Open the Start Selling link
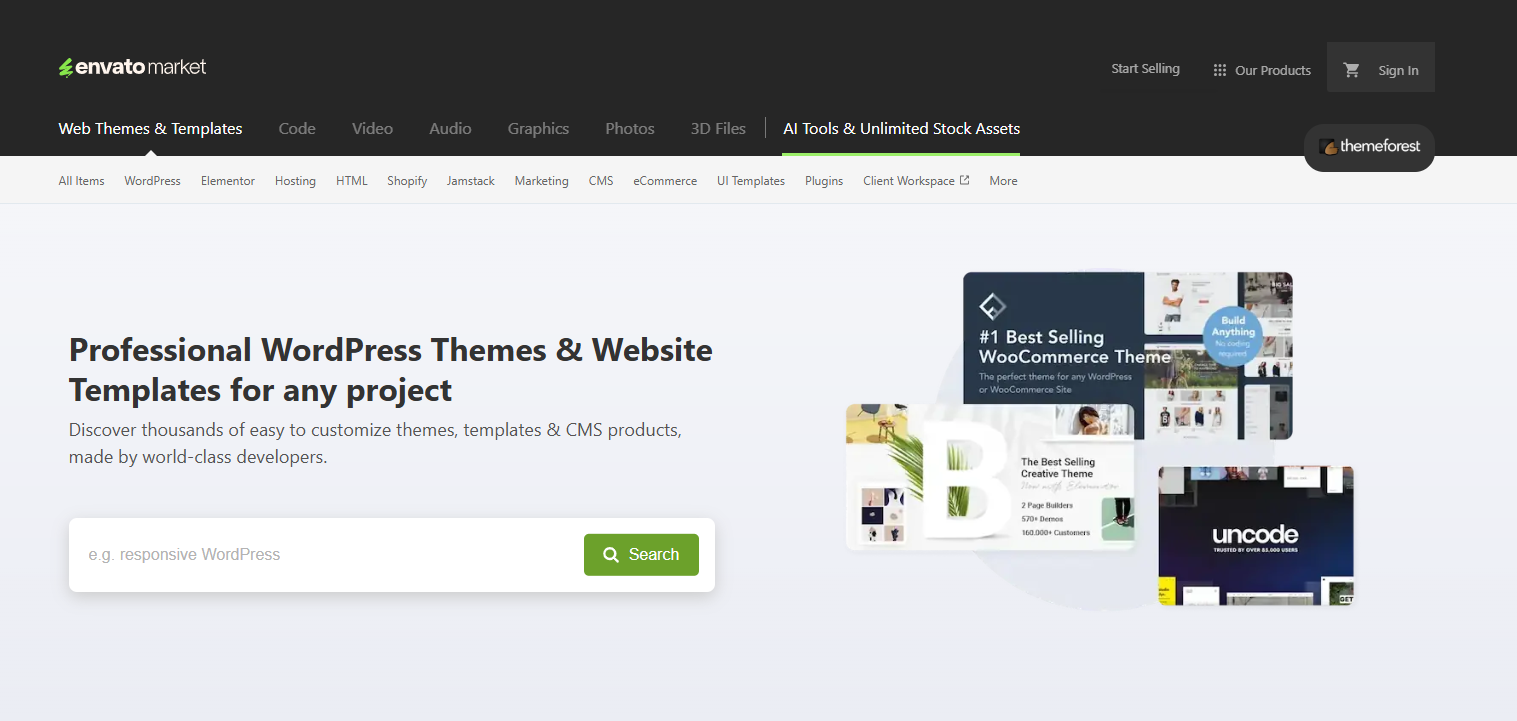This screenshot has height=721, width=1517. pyautogui.click(x=1145, y=69)
